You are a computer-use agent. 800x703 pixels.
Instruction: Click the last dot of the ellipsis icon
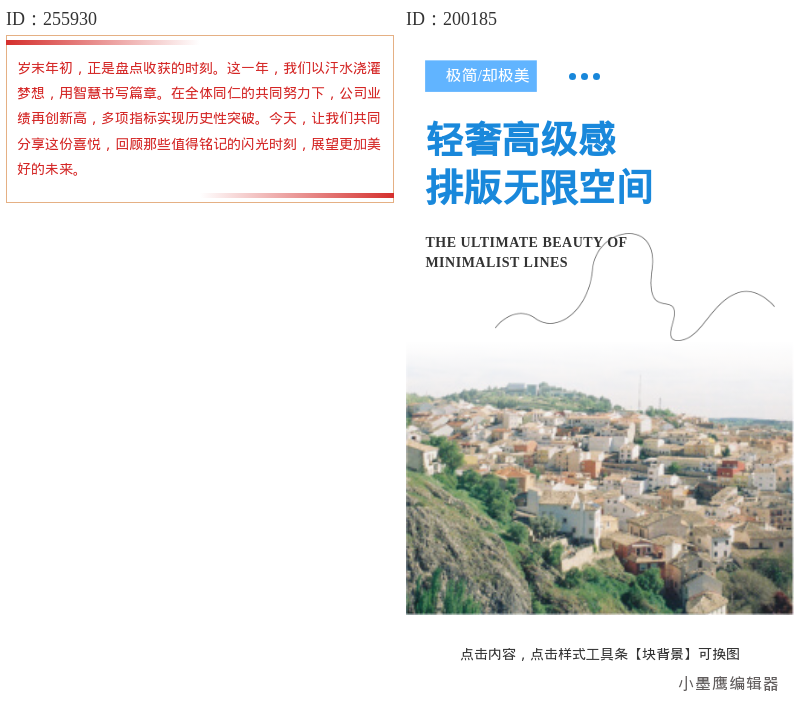coord(595,76)
